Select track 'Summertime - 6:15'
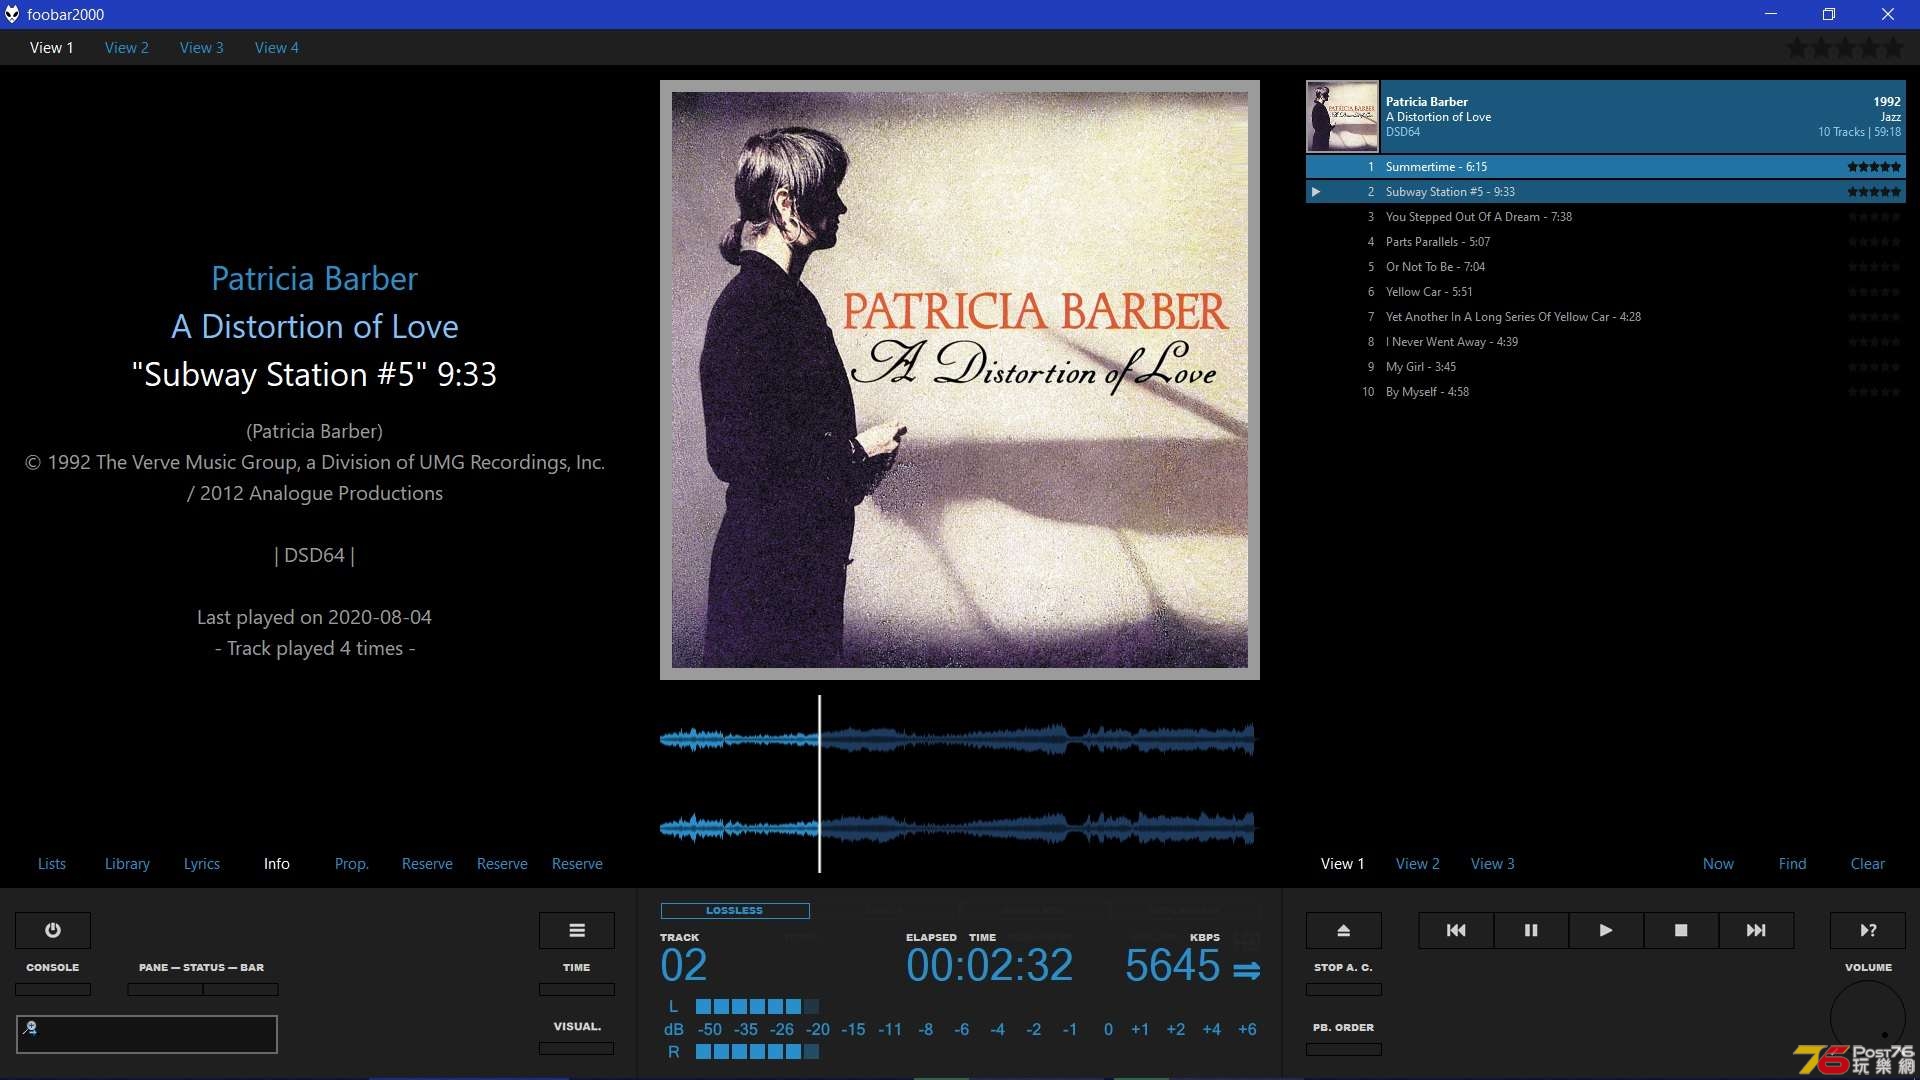 click(1606, 167)
